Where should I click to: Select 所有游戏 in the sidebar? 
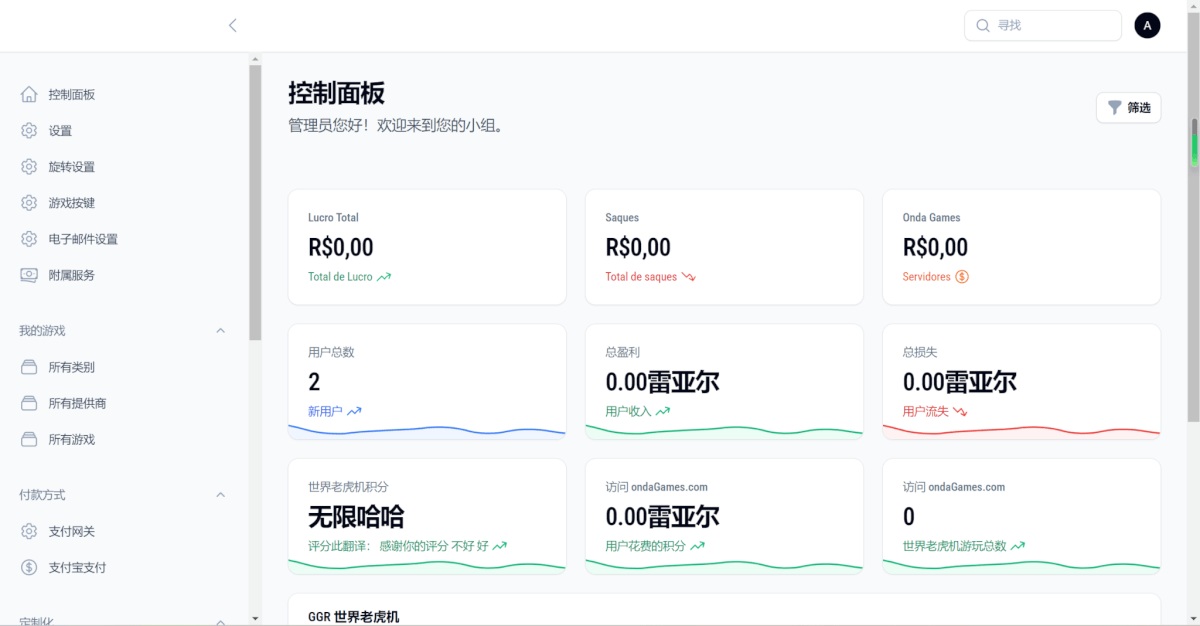[x=72, y=439]
